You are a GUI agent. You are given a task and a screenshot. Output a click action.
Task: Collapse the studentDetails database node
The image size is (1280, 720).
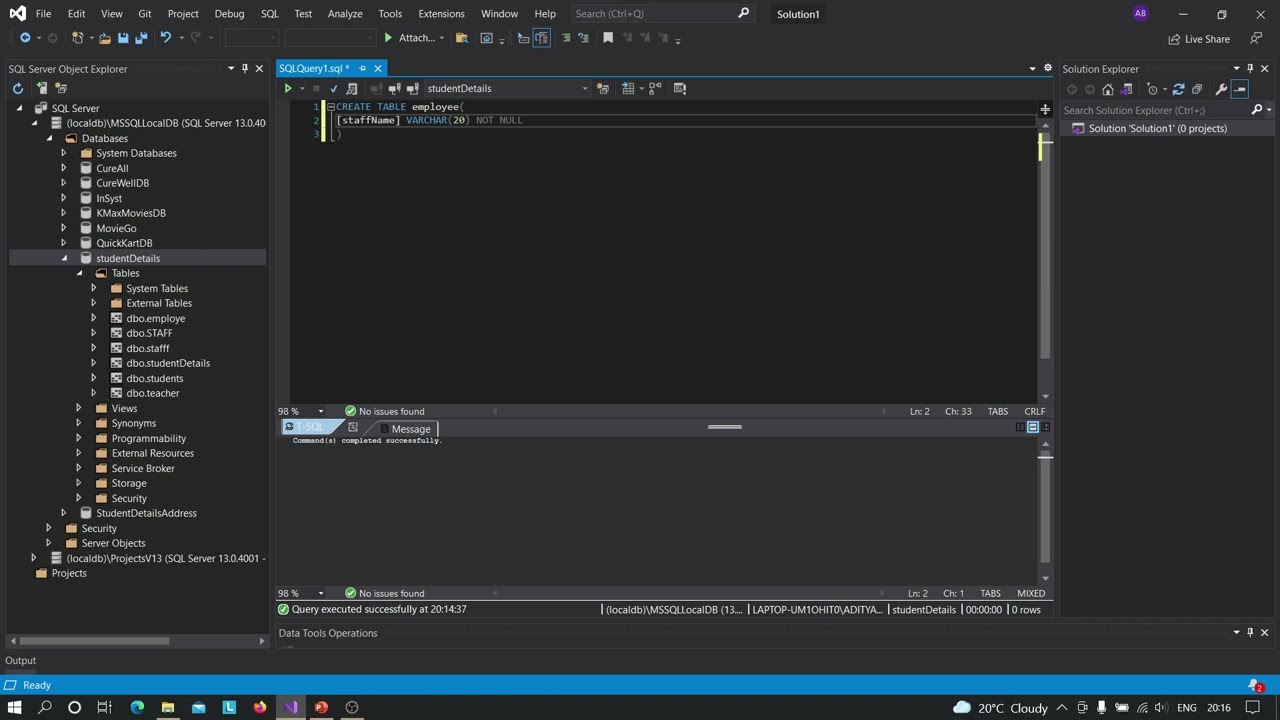[64, 258]
